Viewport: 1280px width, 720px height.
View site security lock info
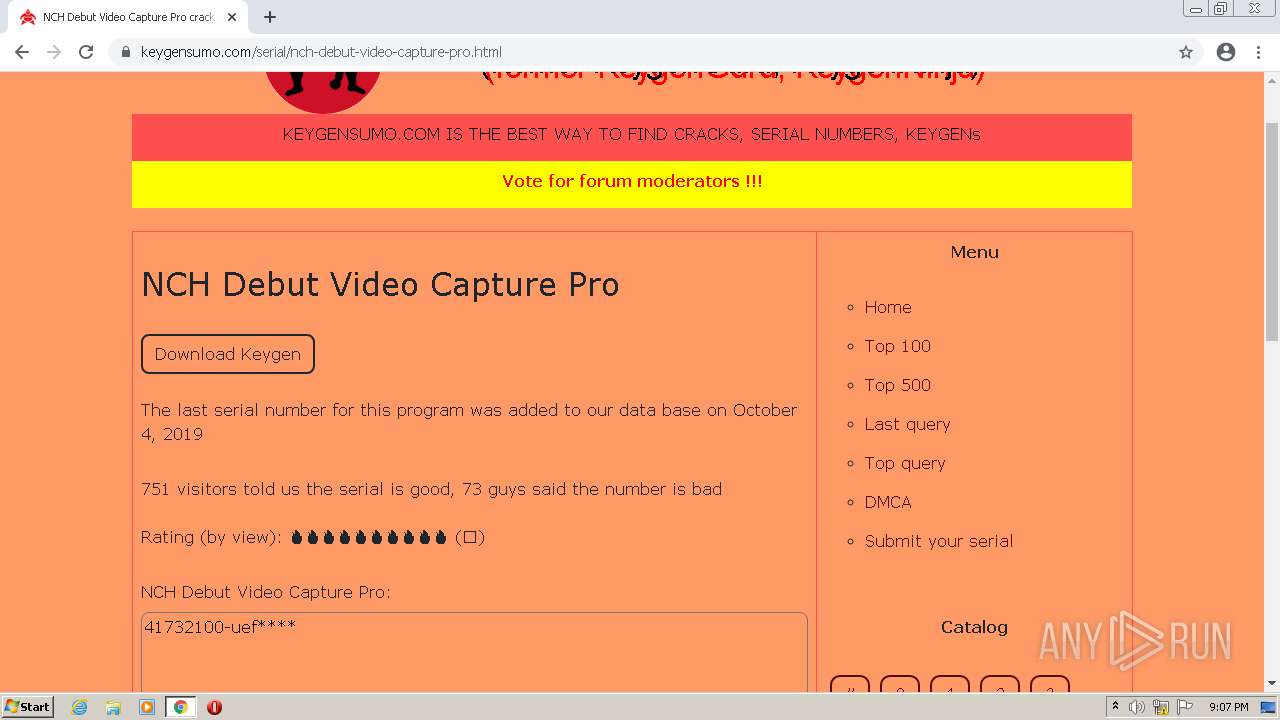tap(126, 52)
